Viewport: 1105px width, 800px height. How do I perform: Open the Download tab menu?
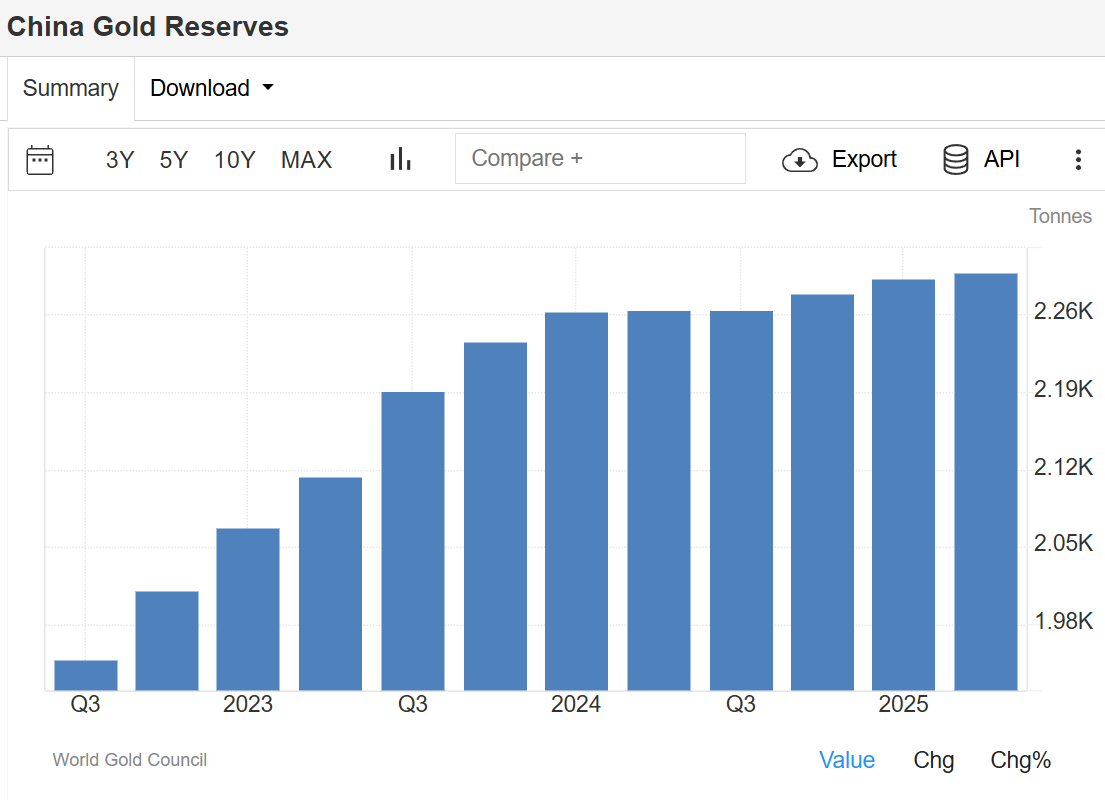click(200, 88)
